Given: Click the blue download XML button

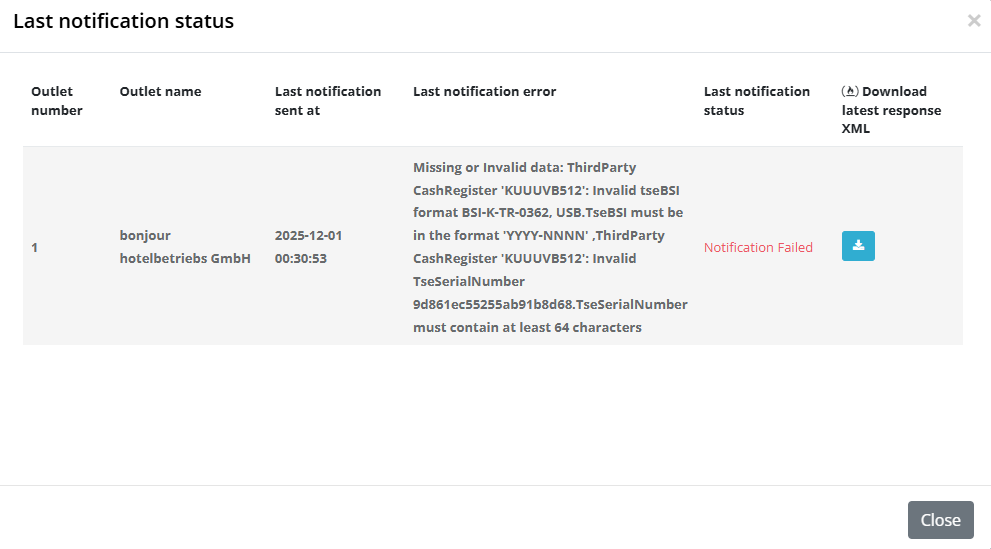Looking at the screenshot, I should 858,246.
